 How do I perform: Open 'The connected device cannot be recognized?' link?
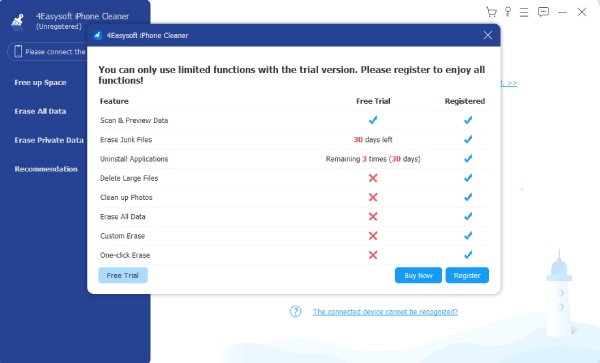point(385,312)
